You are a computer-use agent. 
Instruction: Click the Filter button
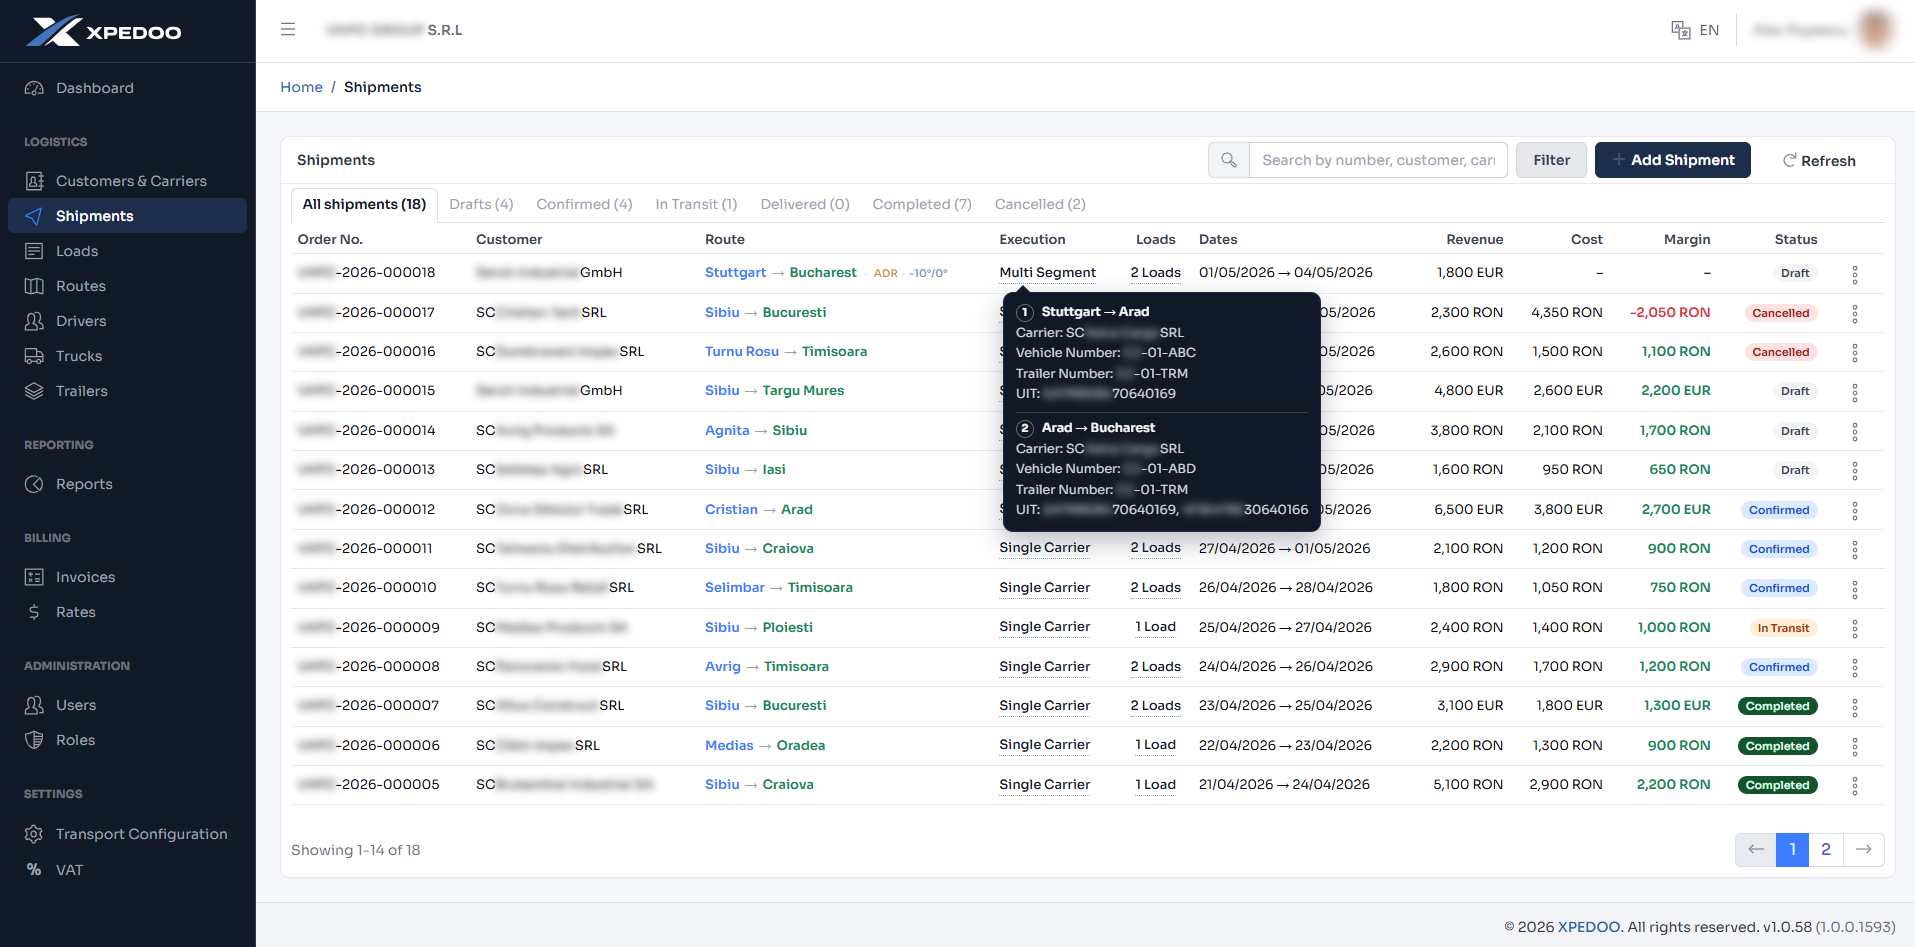(1551, 160)
